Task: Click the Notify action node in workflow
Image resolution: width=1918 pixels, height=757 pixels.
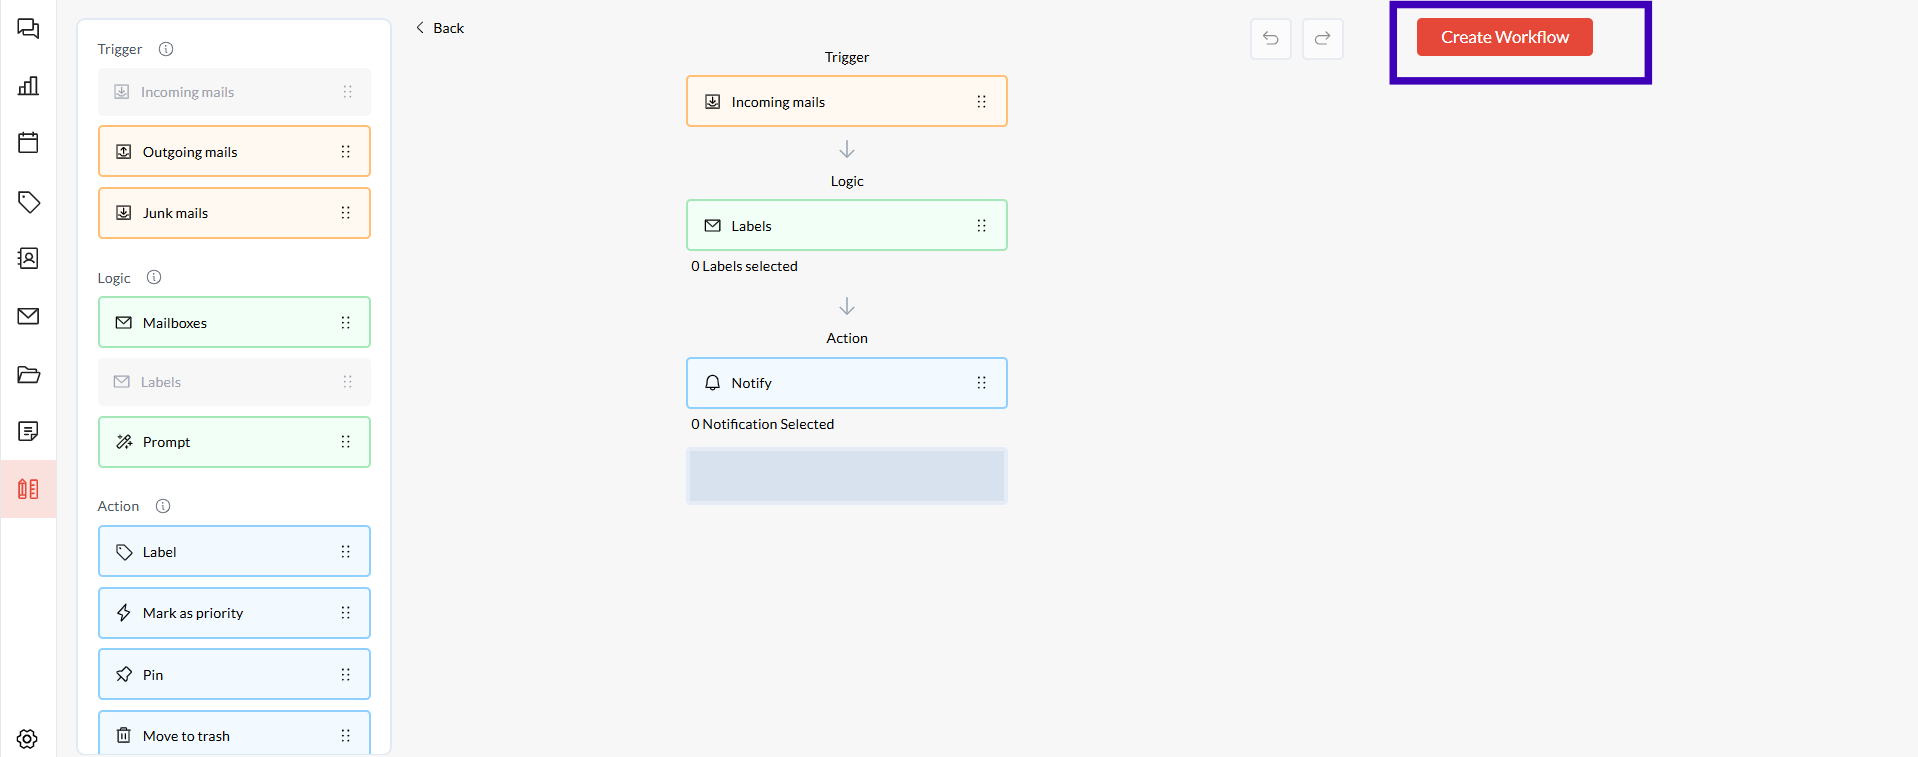Action: pyautogui.click(x=846, y=383)
